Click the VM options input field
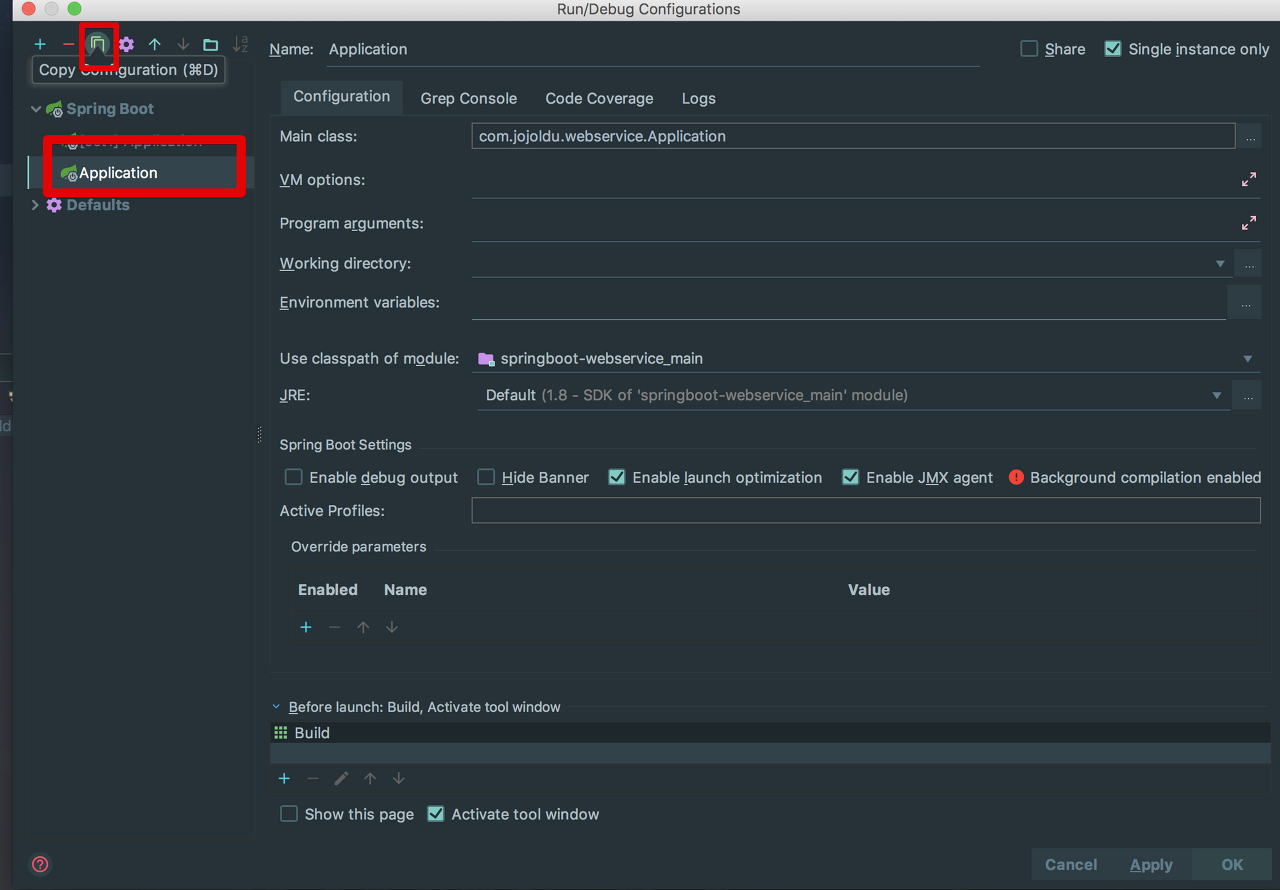 tap(853, 181)
